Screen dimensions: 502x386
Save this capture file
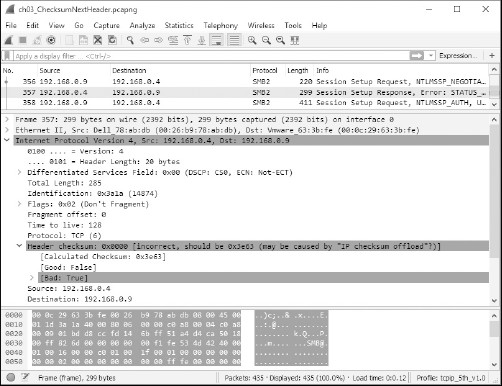83,40
